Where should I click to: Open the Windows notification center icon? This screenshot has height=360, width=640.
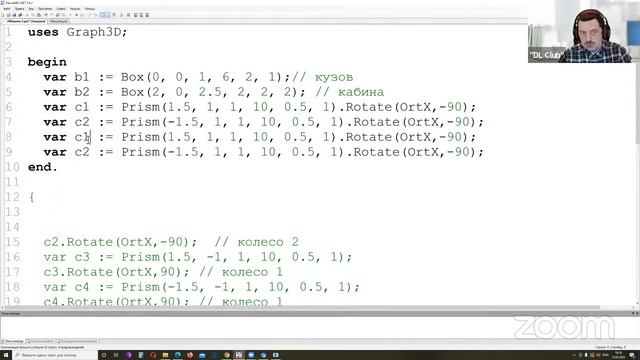click(632, 355)
